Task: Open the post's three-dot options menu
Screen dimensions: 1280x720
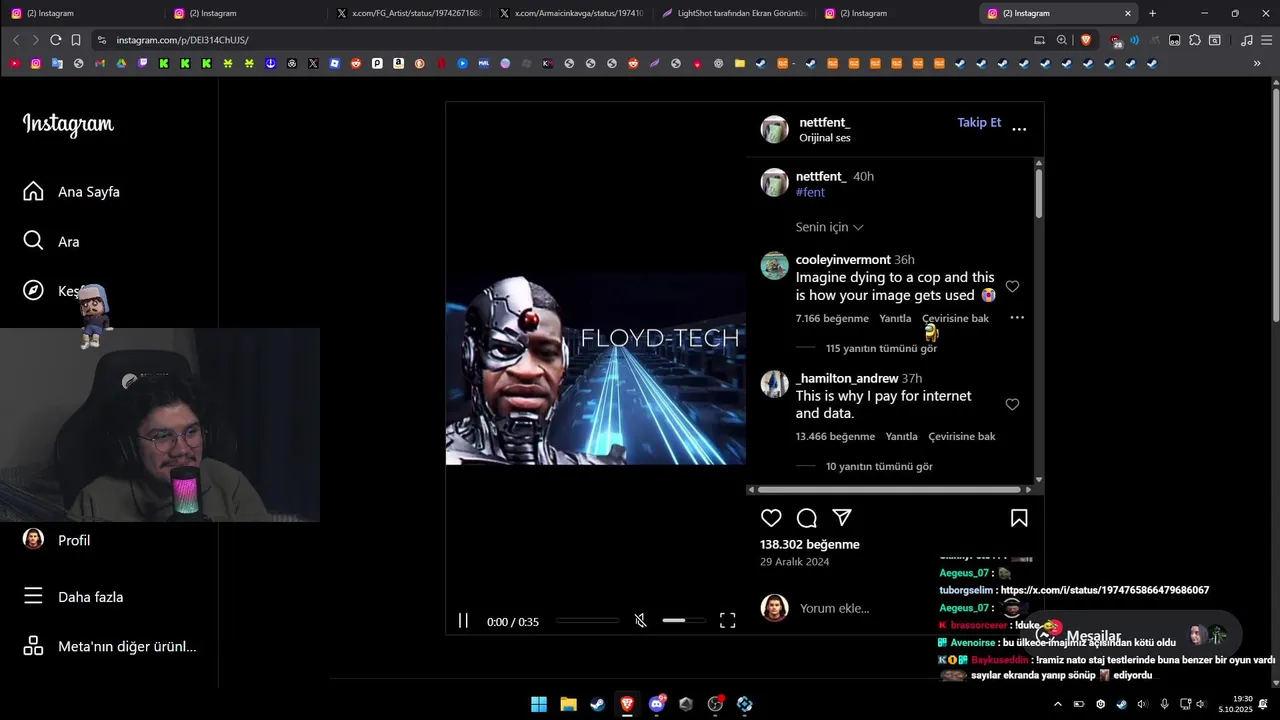Action: pos(1019,130)
